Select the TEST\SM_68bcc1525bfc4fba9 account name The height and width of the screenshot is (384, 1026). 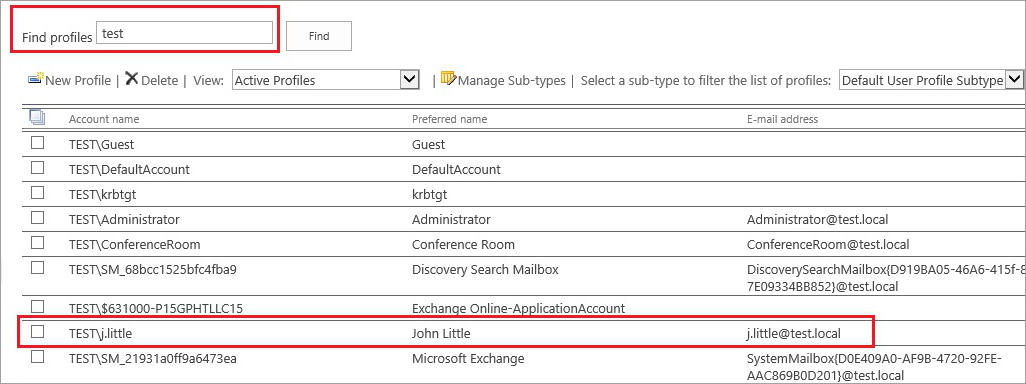152,269
